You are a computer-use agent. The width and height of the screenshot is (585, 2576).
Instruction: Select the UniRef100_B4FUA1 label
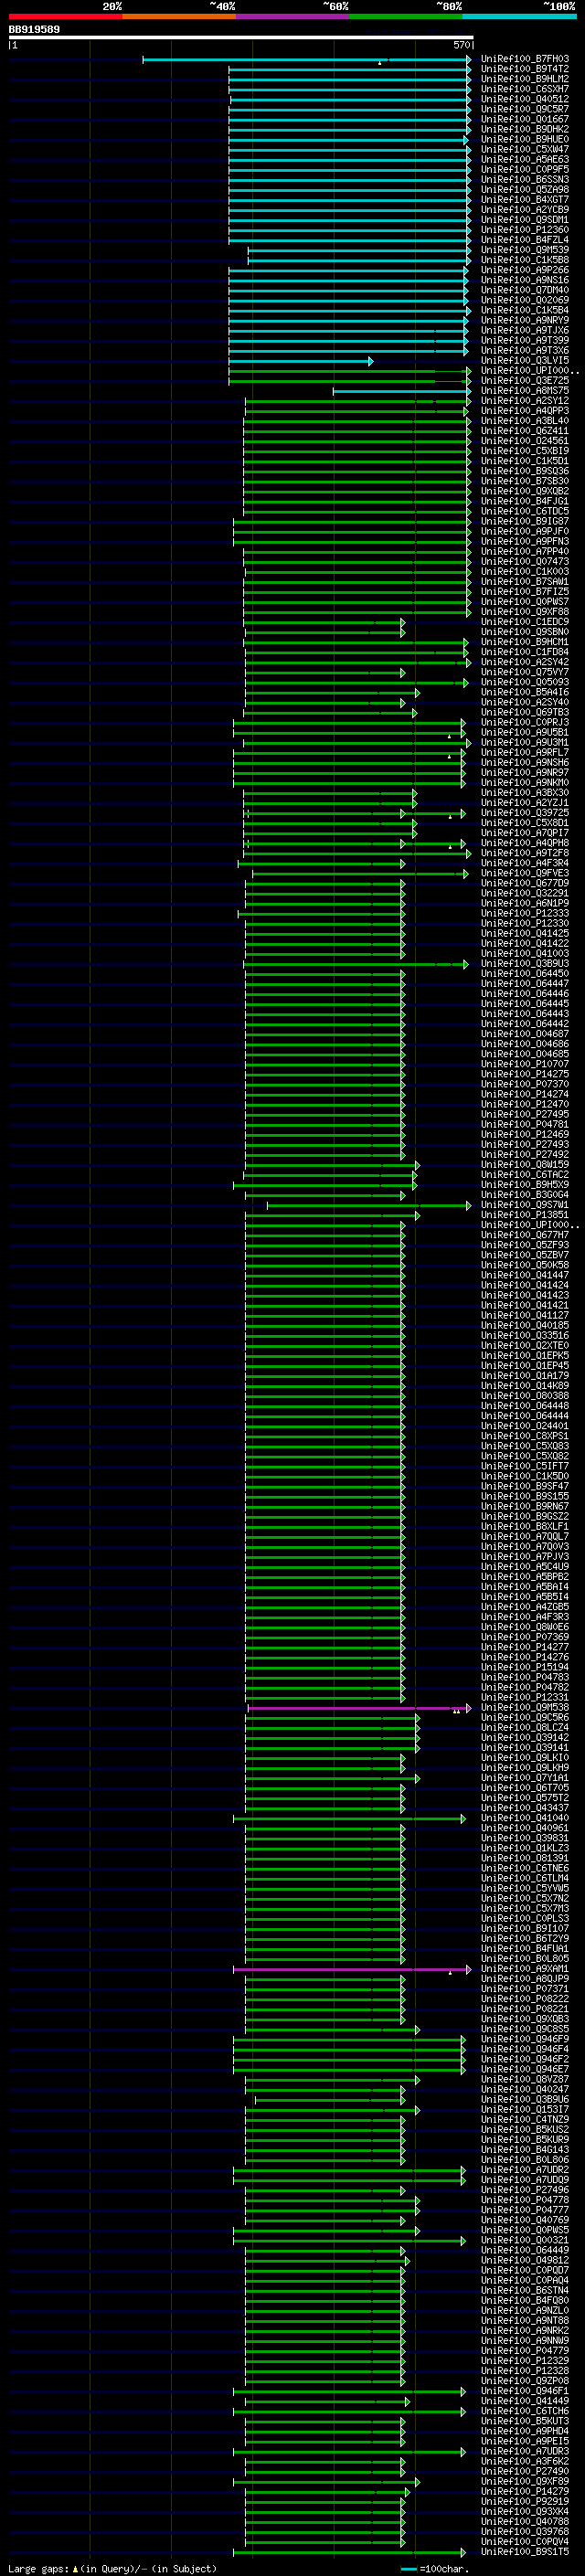point(525,1949)
